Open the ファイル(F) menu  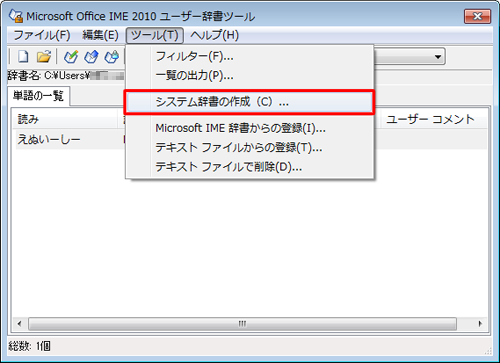click(42, 35)
